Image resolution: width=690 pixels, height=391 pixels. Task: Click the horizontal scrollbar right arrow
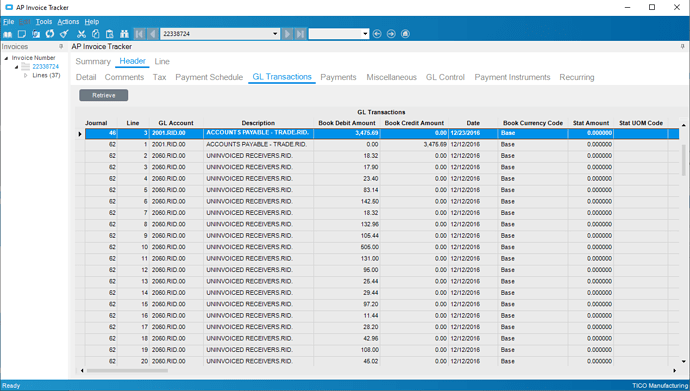(x=675, y=371)
